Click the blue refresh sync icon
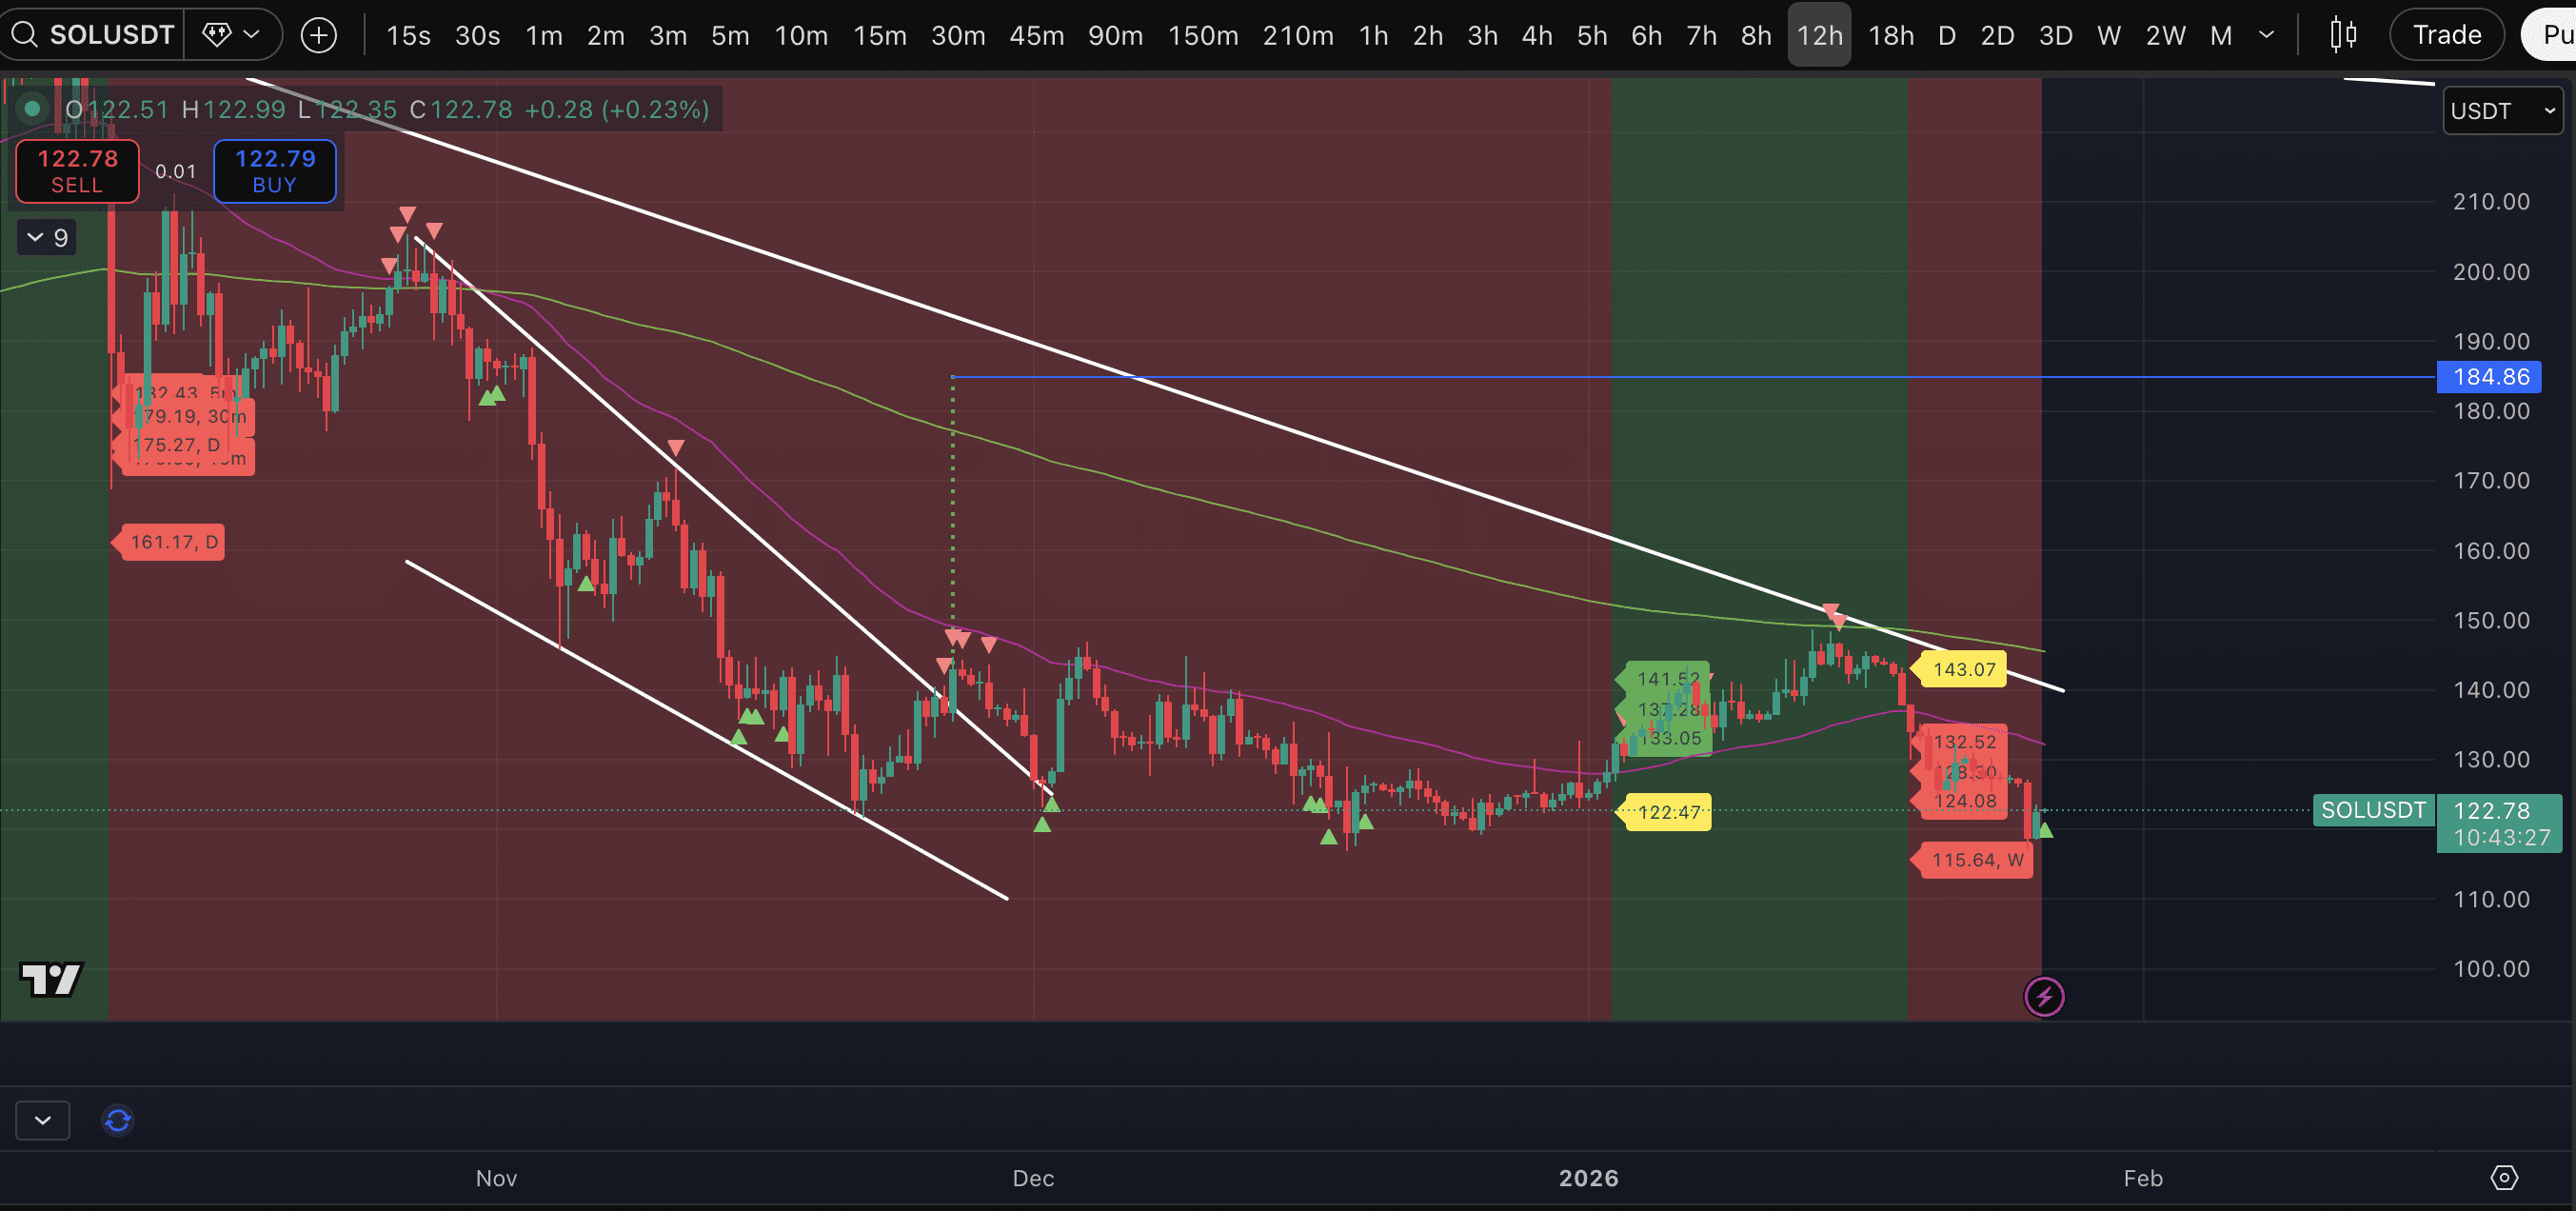Image resolution: width=2576 pixels, height=1211 pixels. pyautogui.click(x=118, y=1120)
